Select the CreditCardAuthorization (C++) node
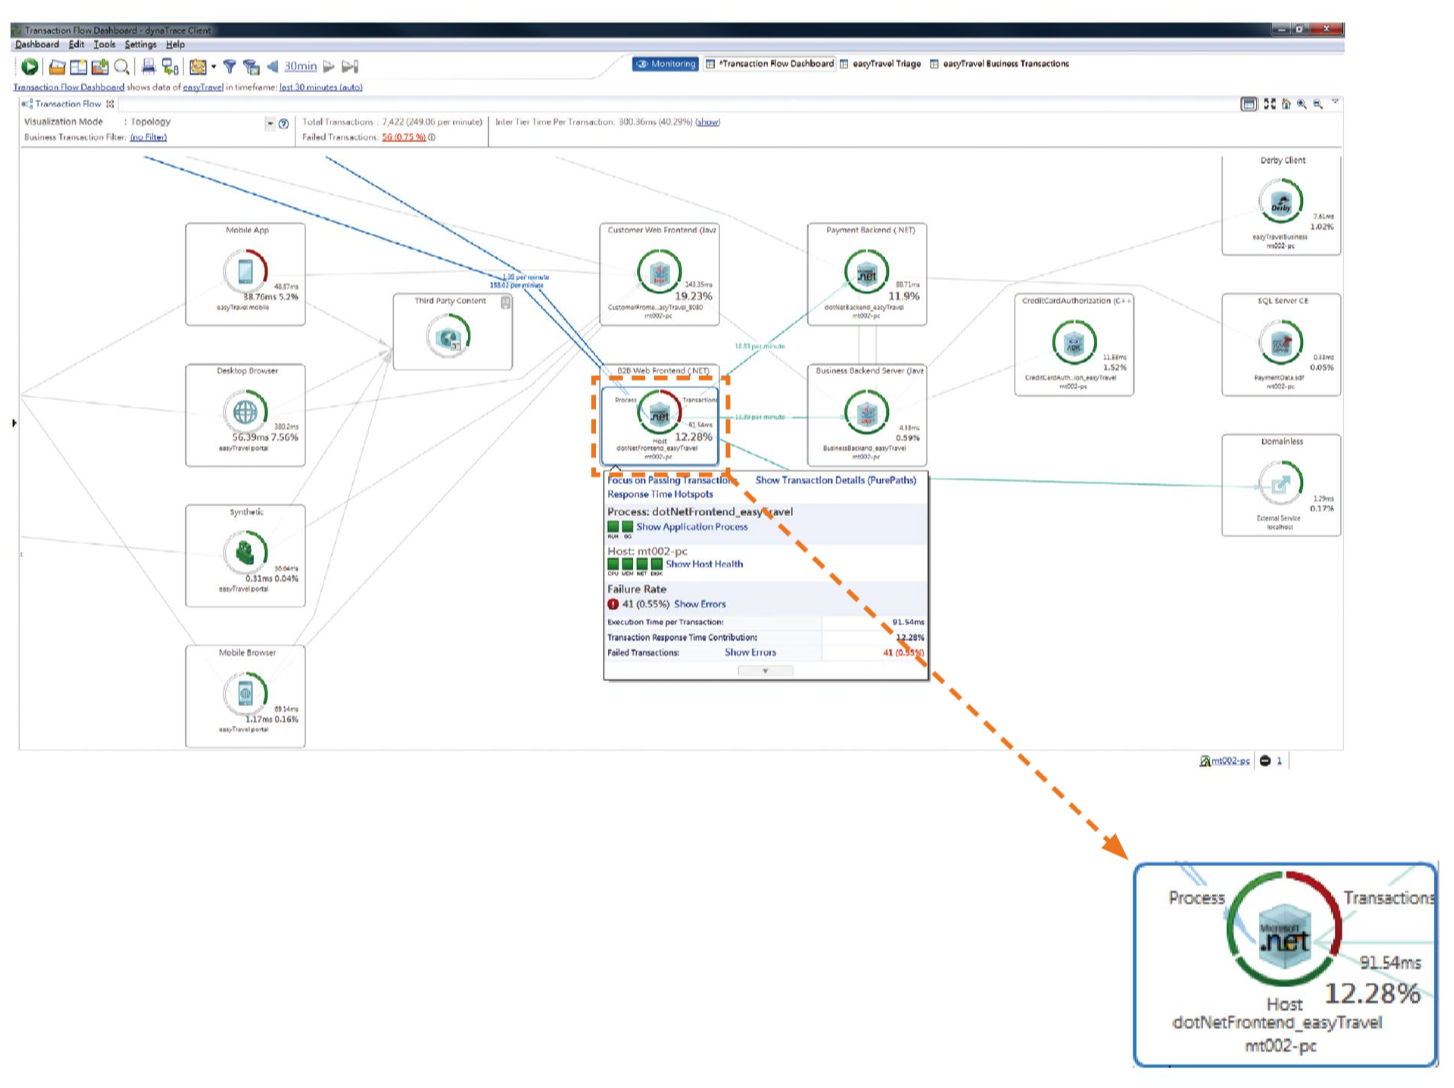This screenshot has height=1088, width=1454. coord(1075,345)
